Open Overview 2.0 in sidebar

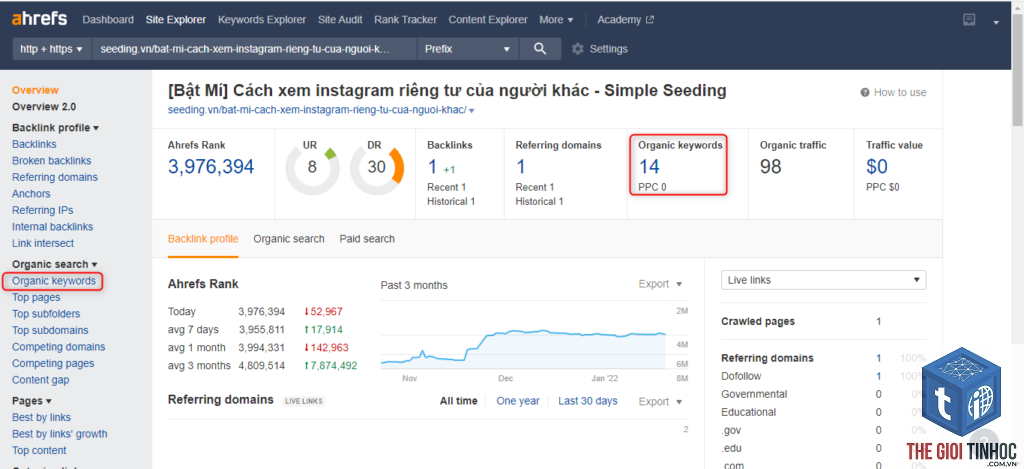tap(44, 106)
